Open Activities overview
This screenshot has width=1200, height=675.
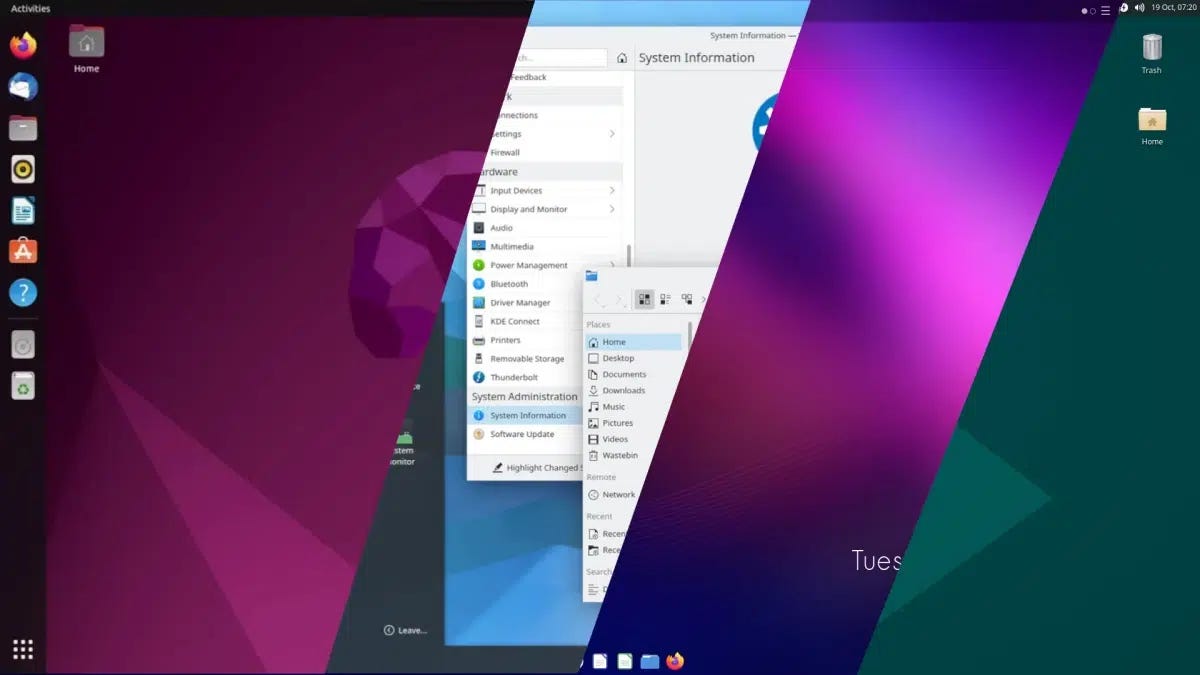pyautogui.click(x=30, y=8)
